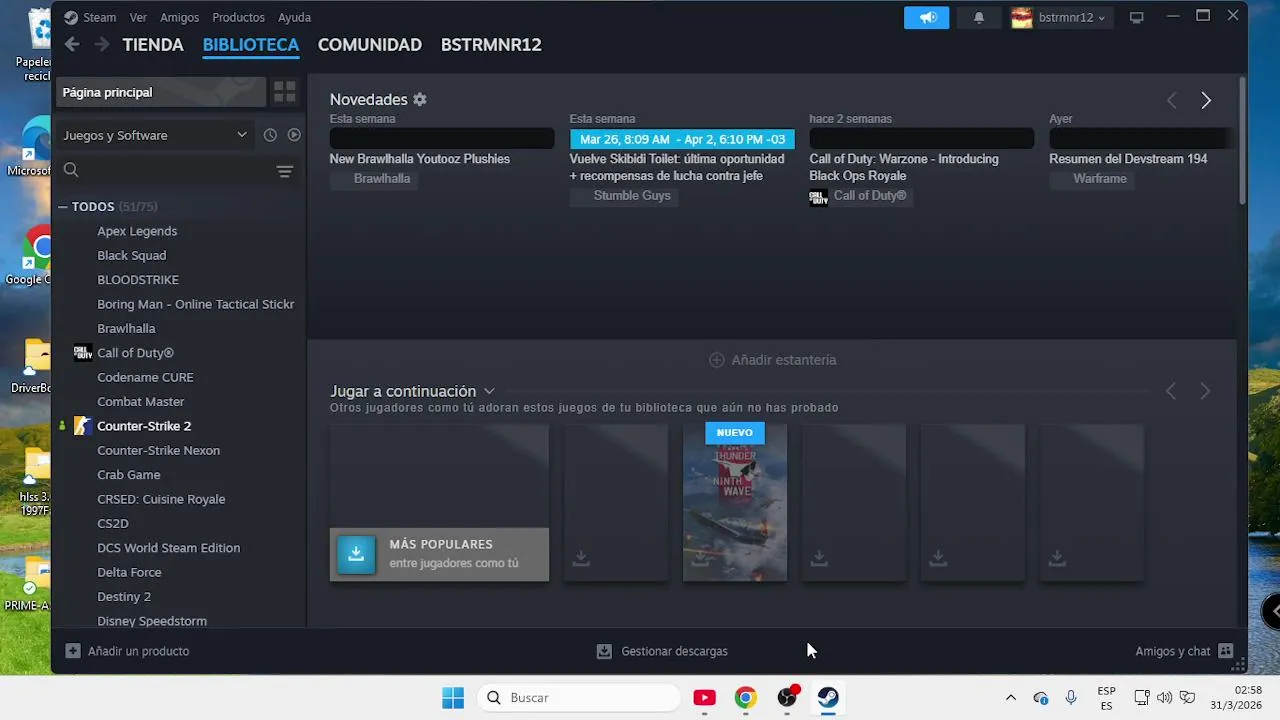Go forward with the right navigation arrow
Image resolution: width=1280 pixels, height=720 pixels.
pos(101,44)
